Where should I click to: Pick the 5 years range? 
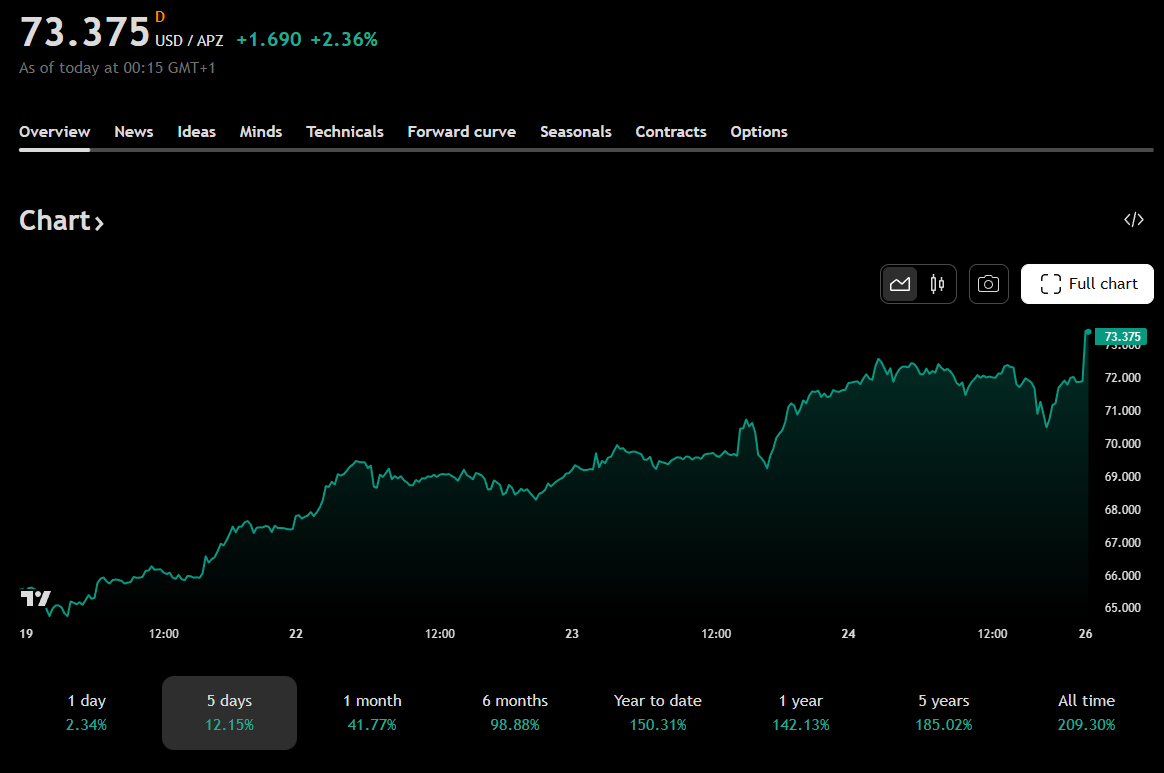(944, 712)
